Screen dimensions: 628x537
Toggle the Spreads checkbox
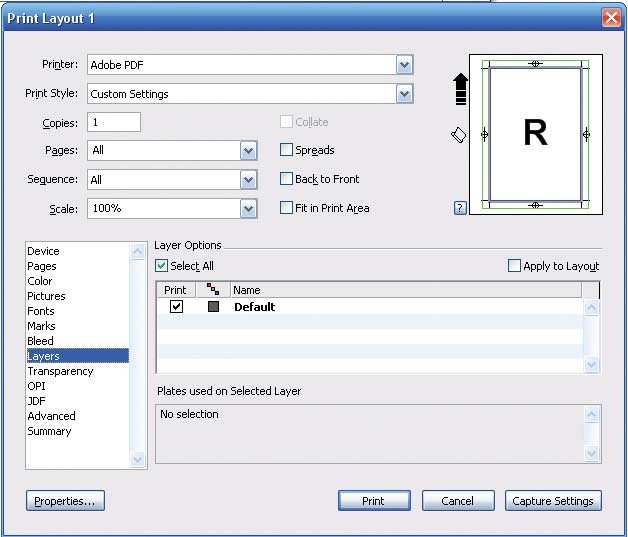tap(286, 150)
